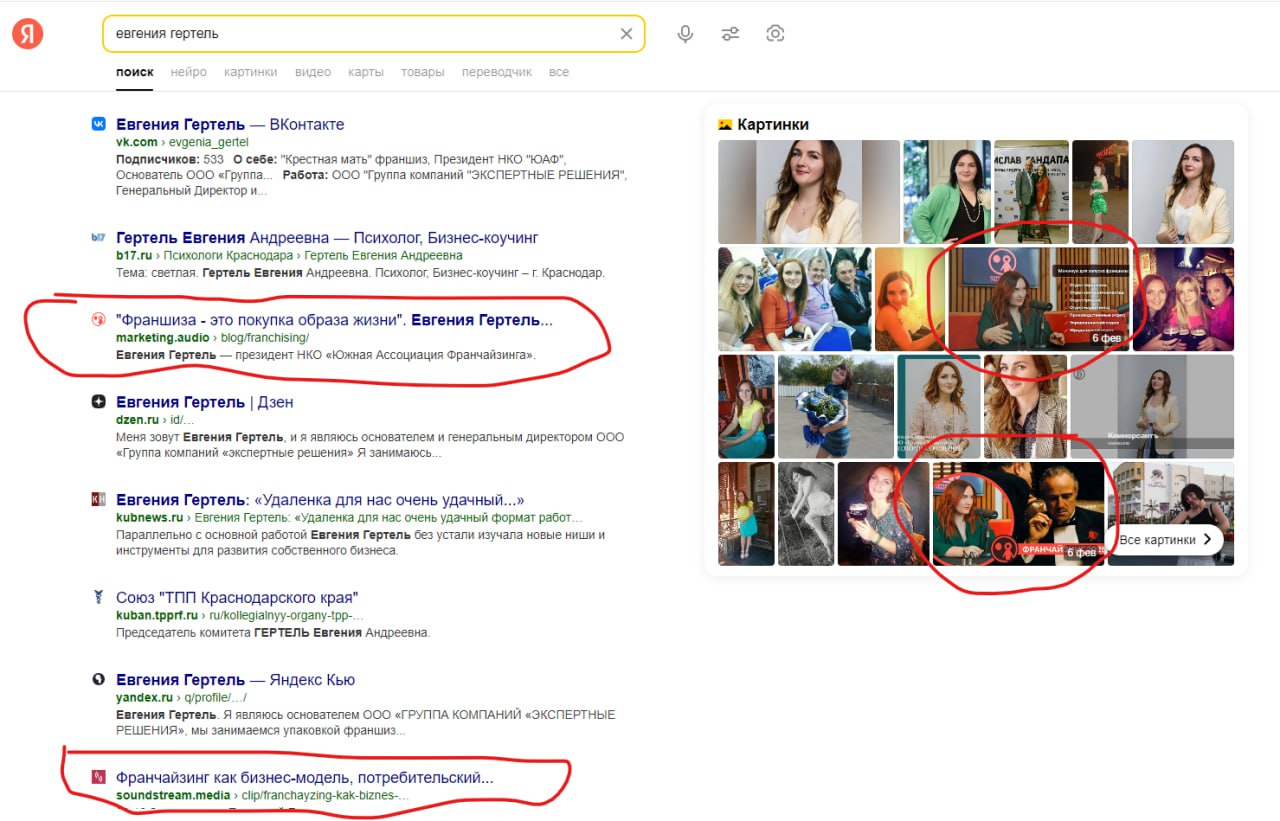Open thumbnail of woman in green blazer
This screenshot has height=821, width=1280.
tap(947, 192)
